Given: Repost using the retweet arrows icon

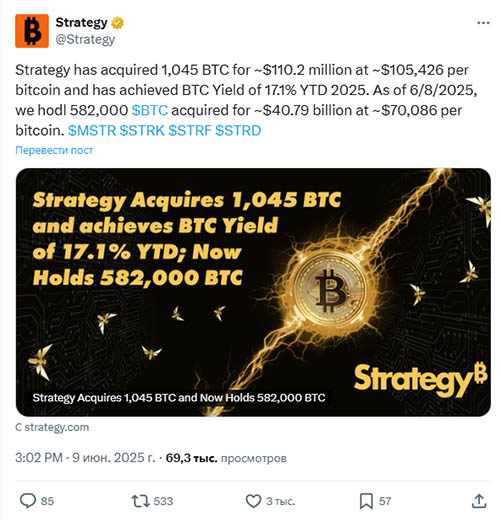Looking at the screenshot, I should (x=140, y=501).
